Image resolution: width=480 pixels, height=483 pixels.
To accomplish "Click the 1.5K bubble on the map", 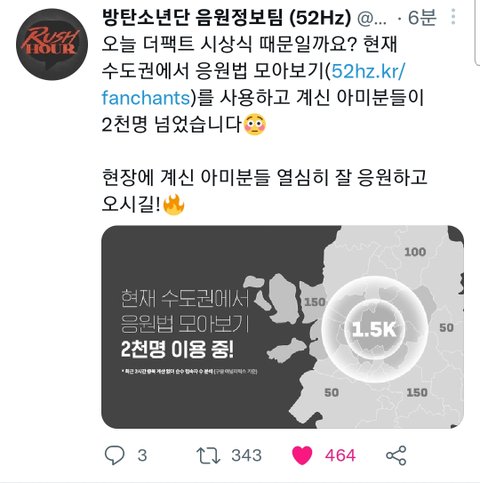I will pyautogui.click(x=374, y=329).
